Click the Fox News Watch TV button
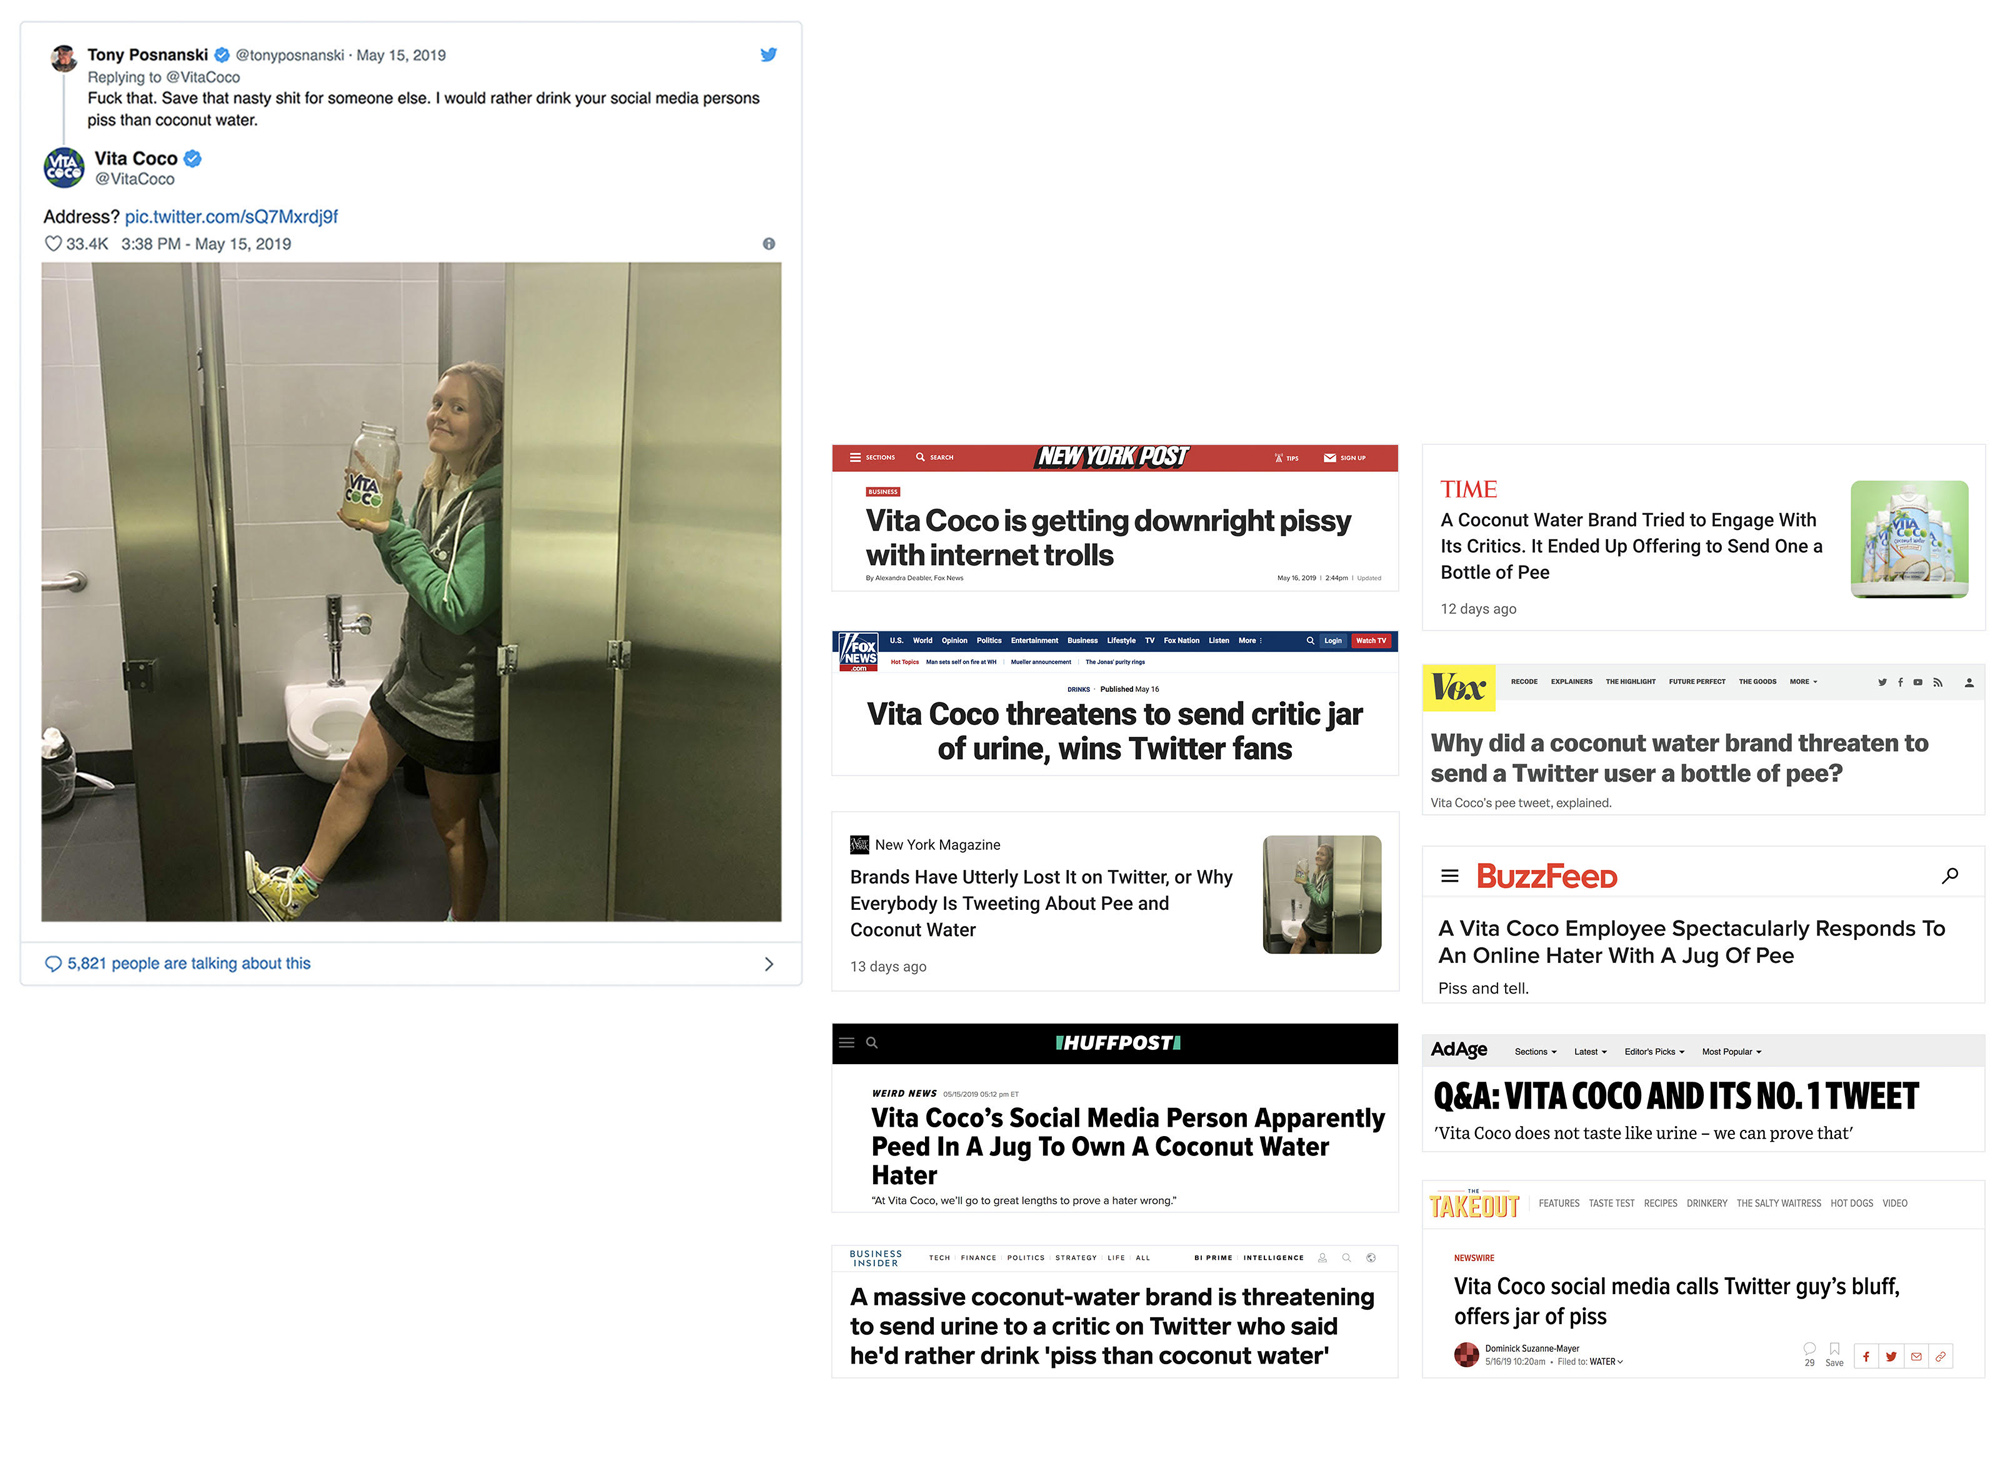 1370,641
